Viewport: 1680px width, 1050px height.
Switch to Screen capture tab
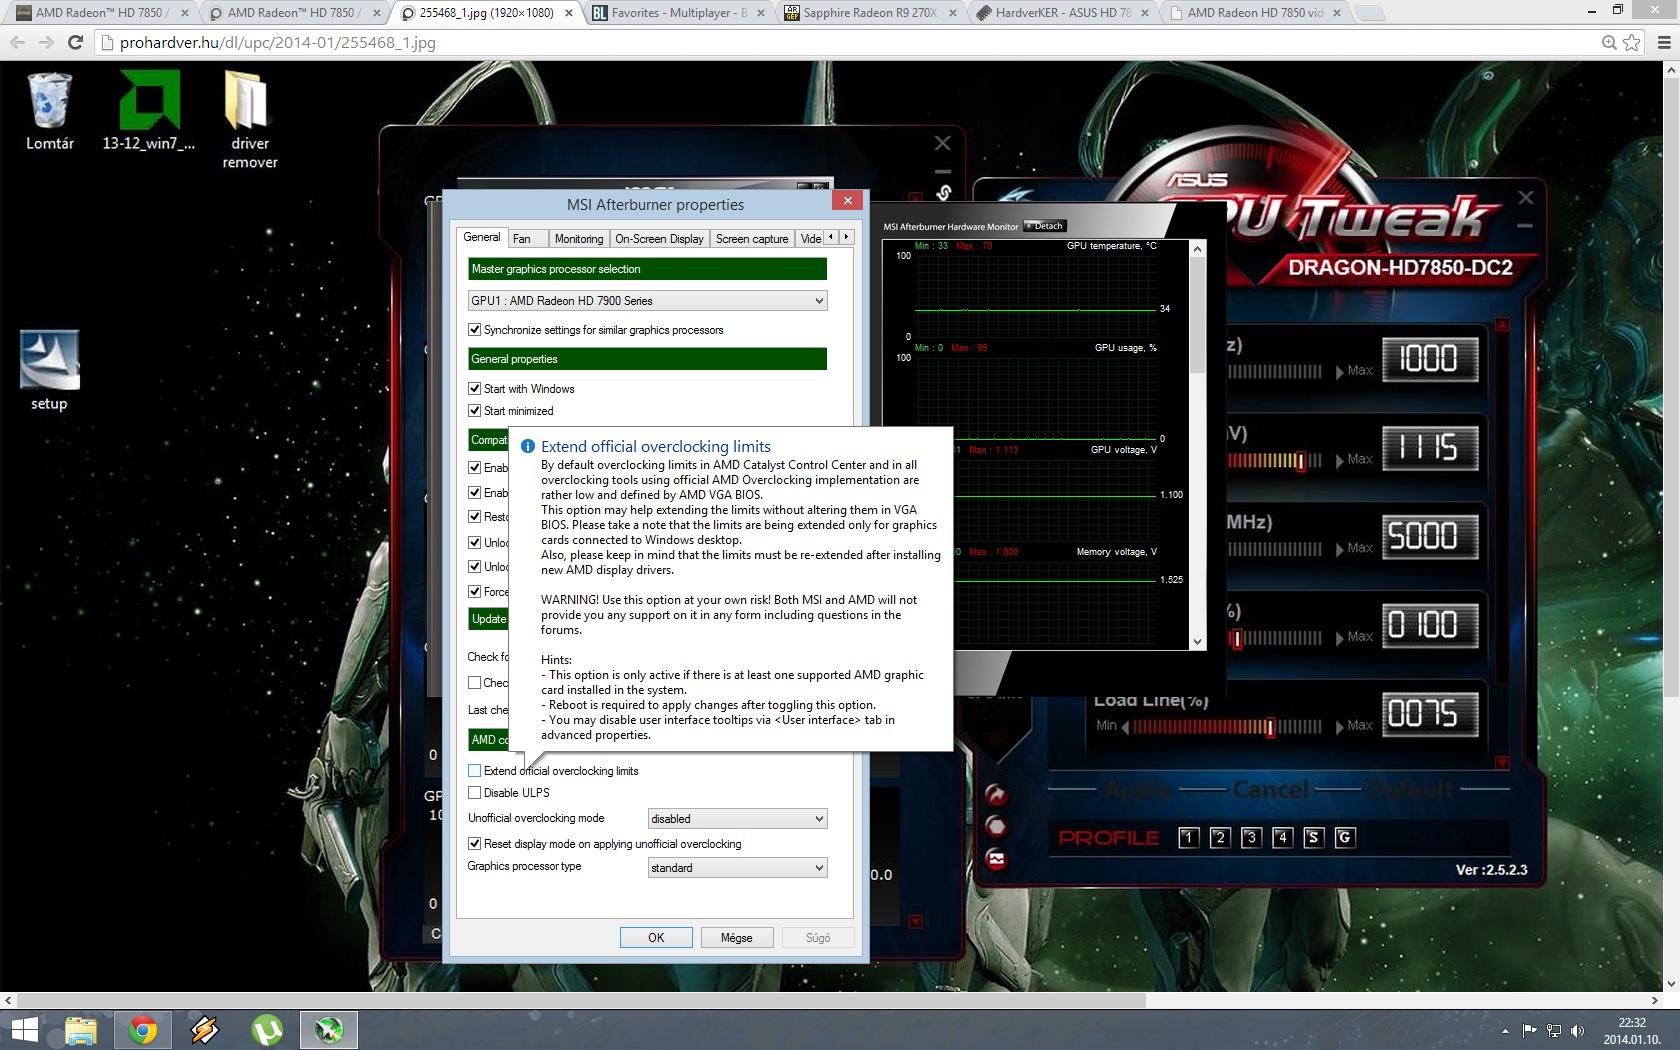[752, 239]
